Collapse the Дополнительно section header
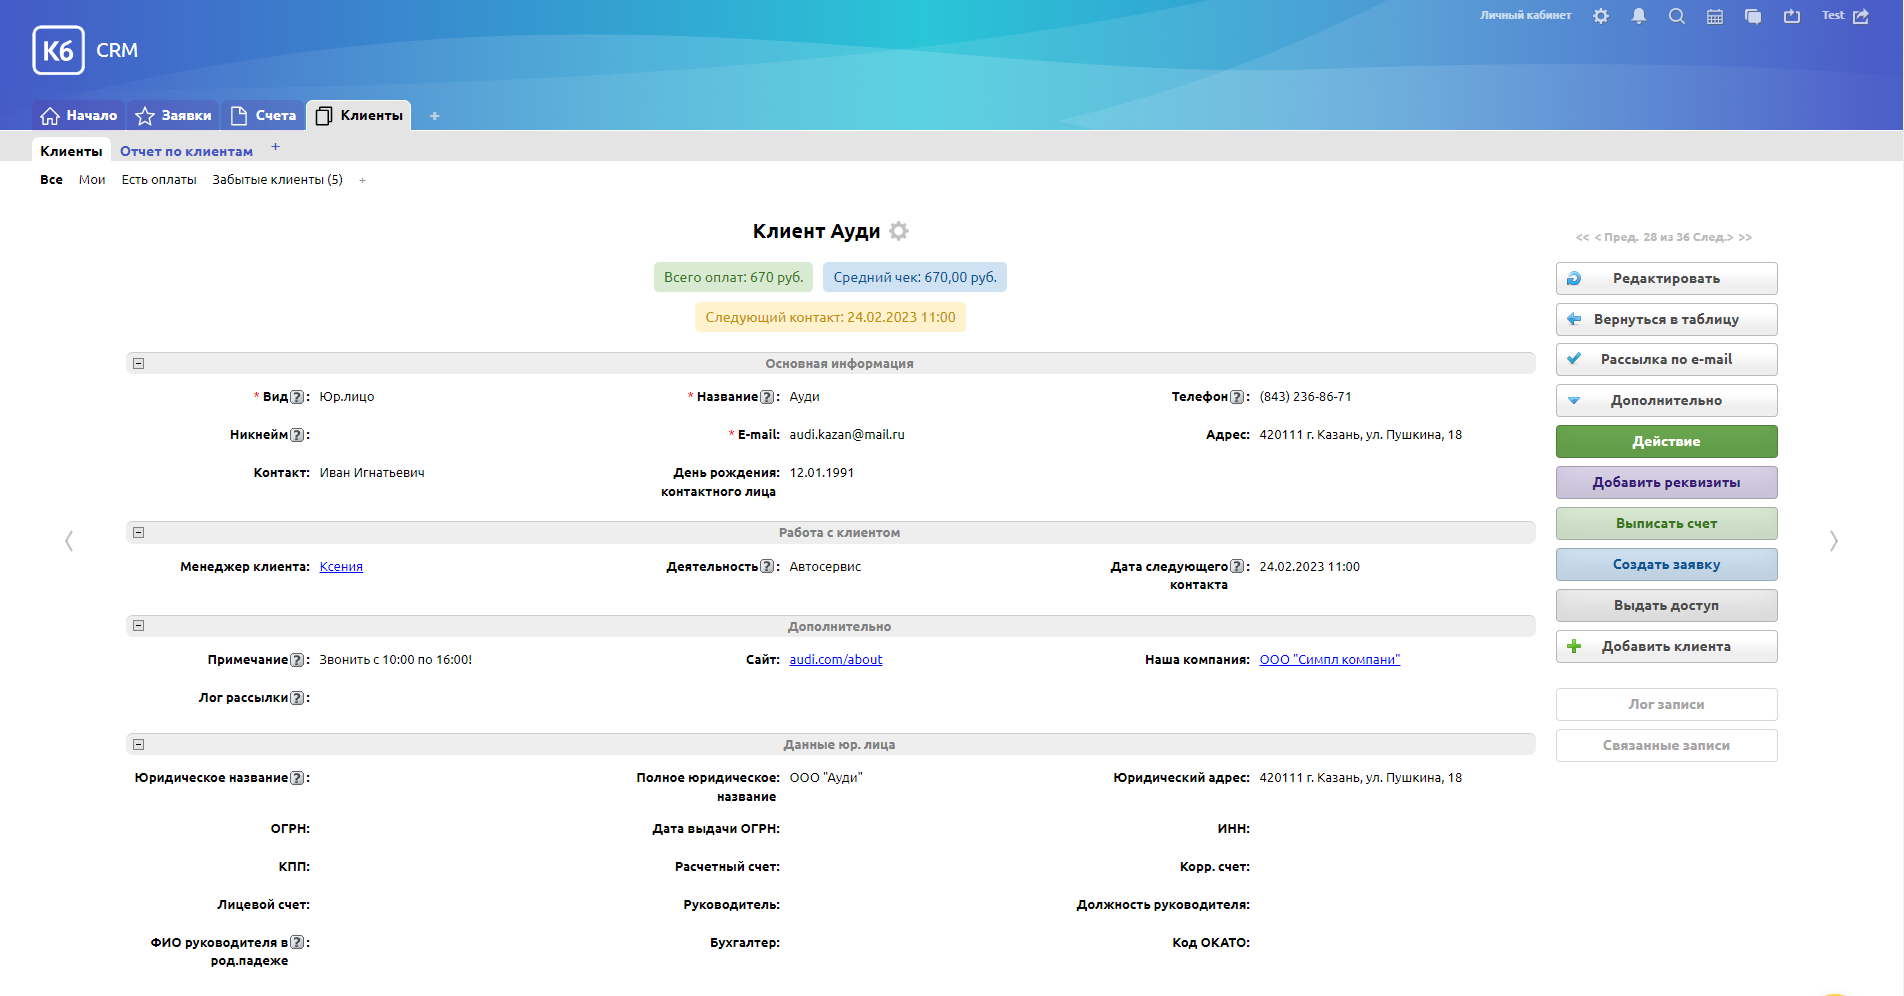Screen dimensions: 1904x996 [x=139, y=626]
